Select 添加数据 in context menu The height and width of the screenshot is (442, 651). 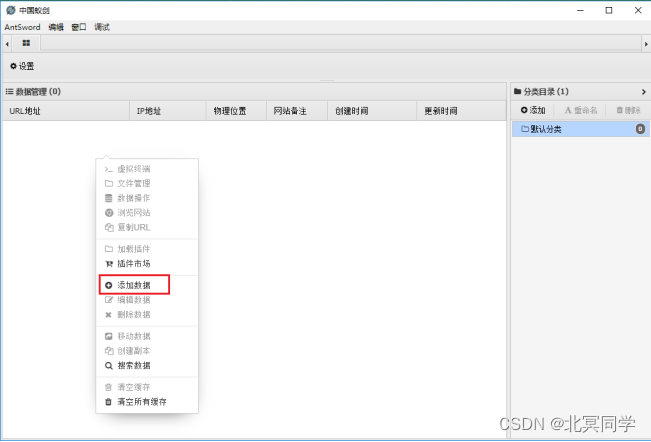[147, 285]
